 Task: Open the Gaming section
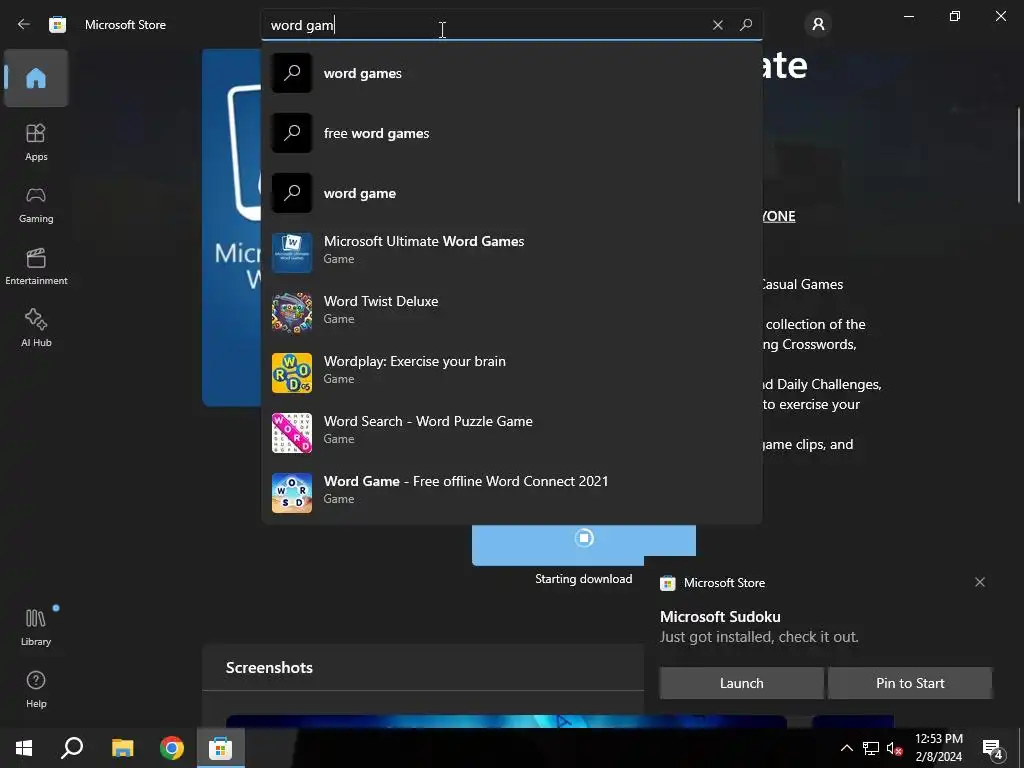click(36, 204)
